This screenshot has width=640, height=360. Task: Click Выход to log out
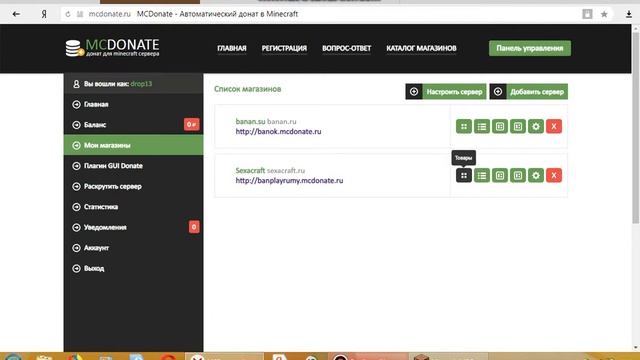point(133,268)
